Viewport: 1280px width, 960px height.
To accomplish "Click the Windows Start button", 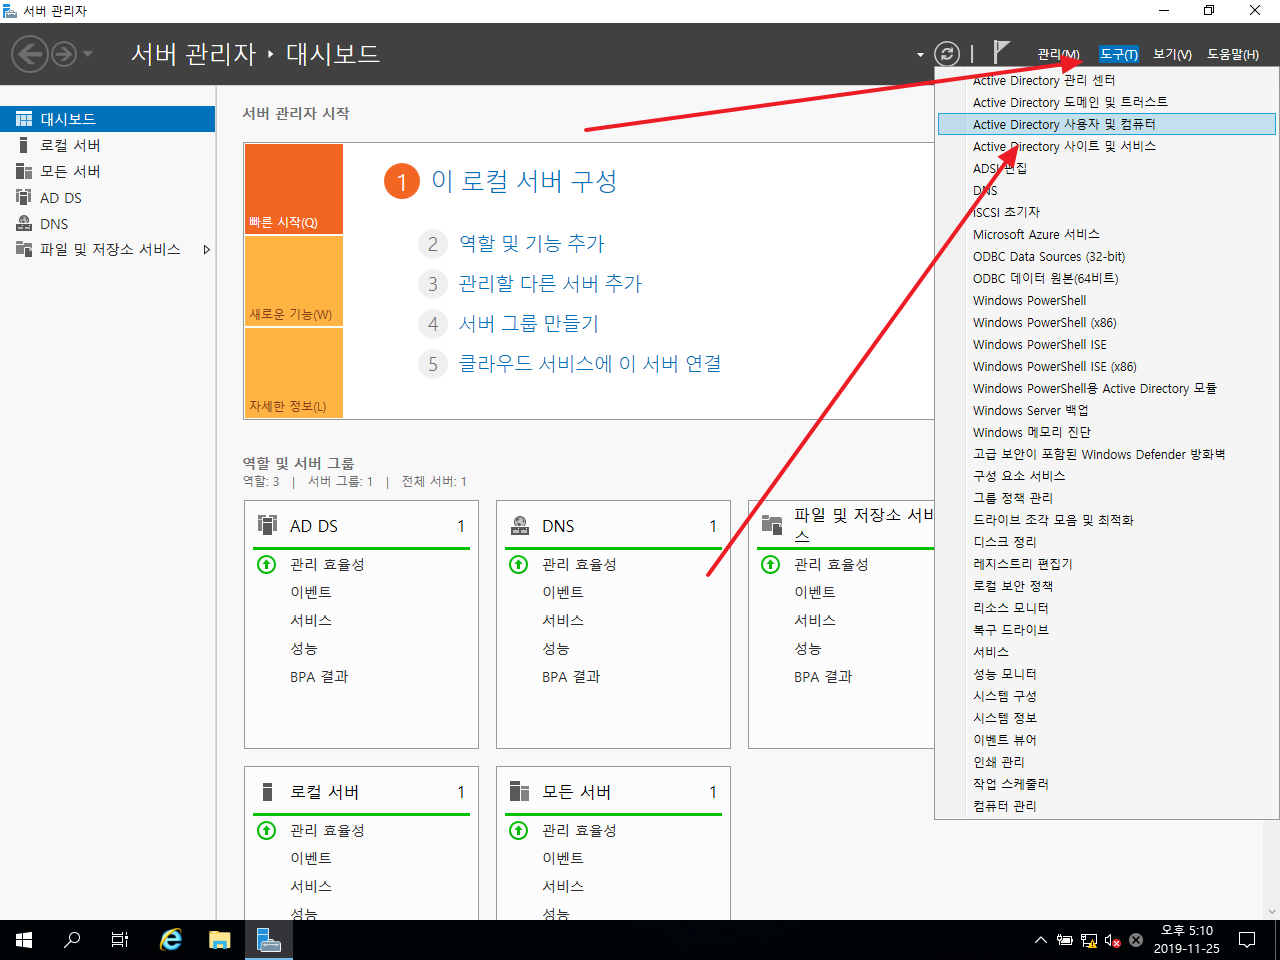I will 24,940.
